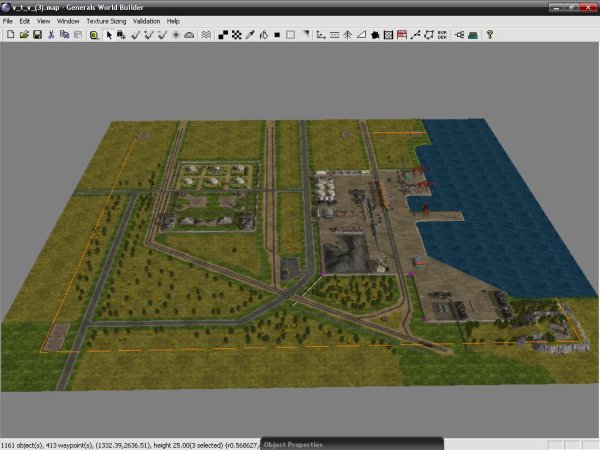The image size is (600, 450).
Task: Select the pointer arrow tool
Action: pyautogui.click(x=110, y=34)
